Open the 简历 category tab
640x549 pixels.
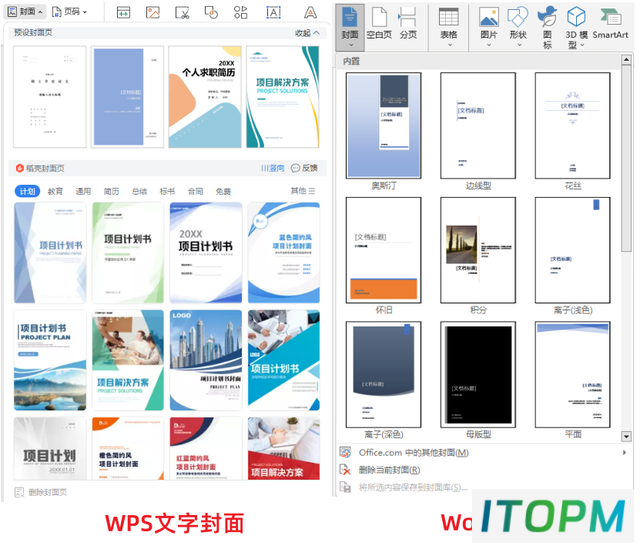point(111,191)
